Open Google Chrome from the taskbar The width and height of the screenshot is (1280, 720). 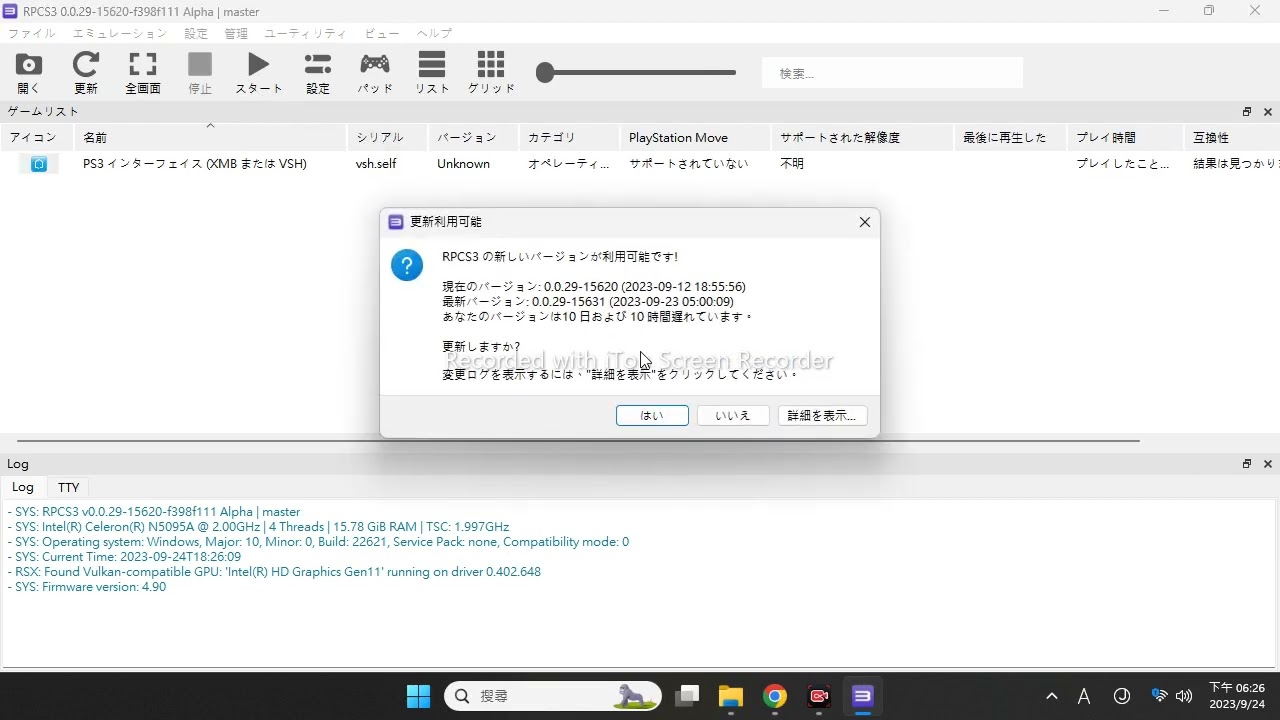775,696
